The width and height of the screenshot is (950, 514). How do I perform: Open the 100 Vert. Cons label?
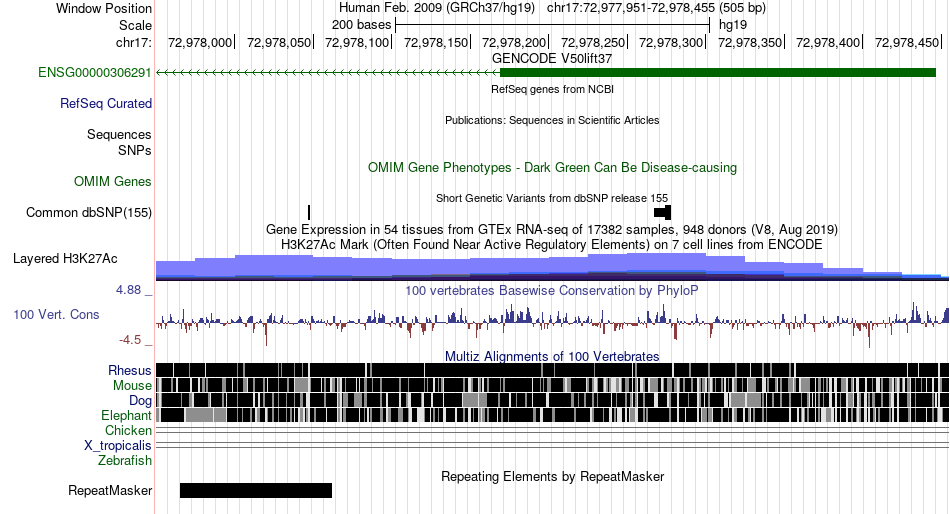[56, 315]
